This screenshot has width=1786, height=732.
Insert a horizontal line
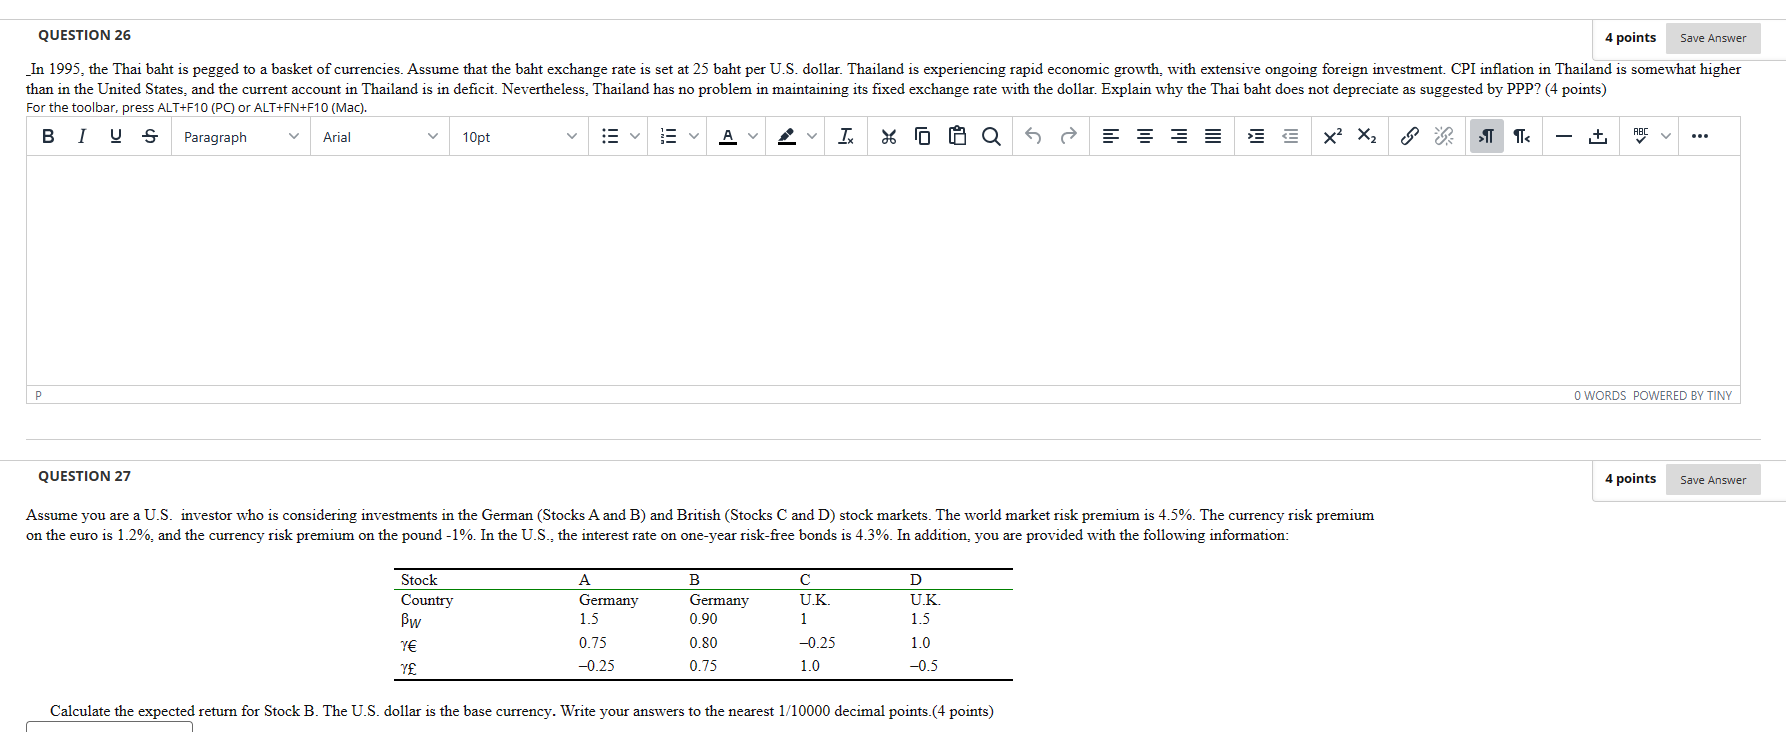pos(1564,136)
